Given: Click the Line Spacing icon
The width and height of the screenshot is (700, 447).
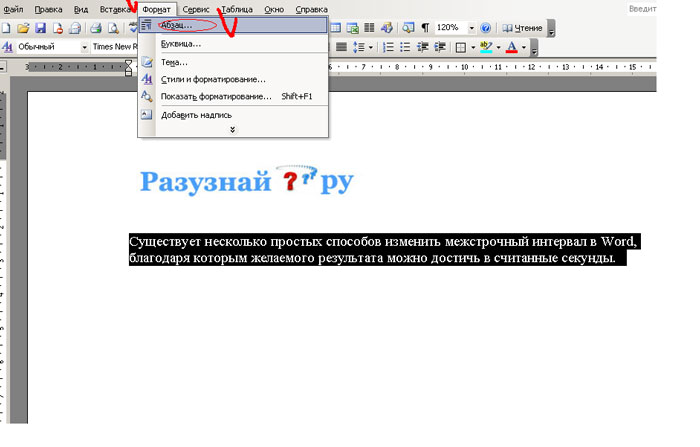Looking at the screenshot, I should [x=358, y=47].
